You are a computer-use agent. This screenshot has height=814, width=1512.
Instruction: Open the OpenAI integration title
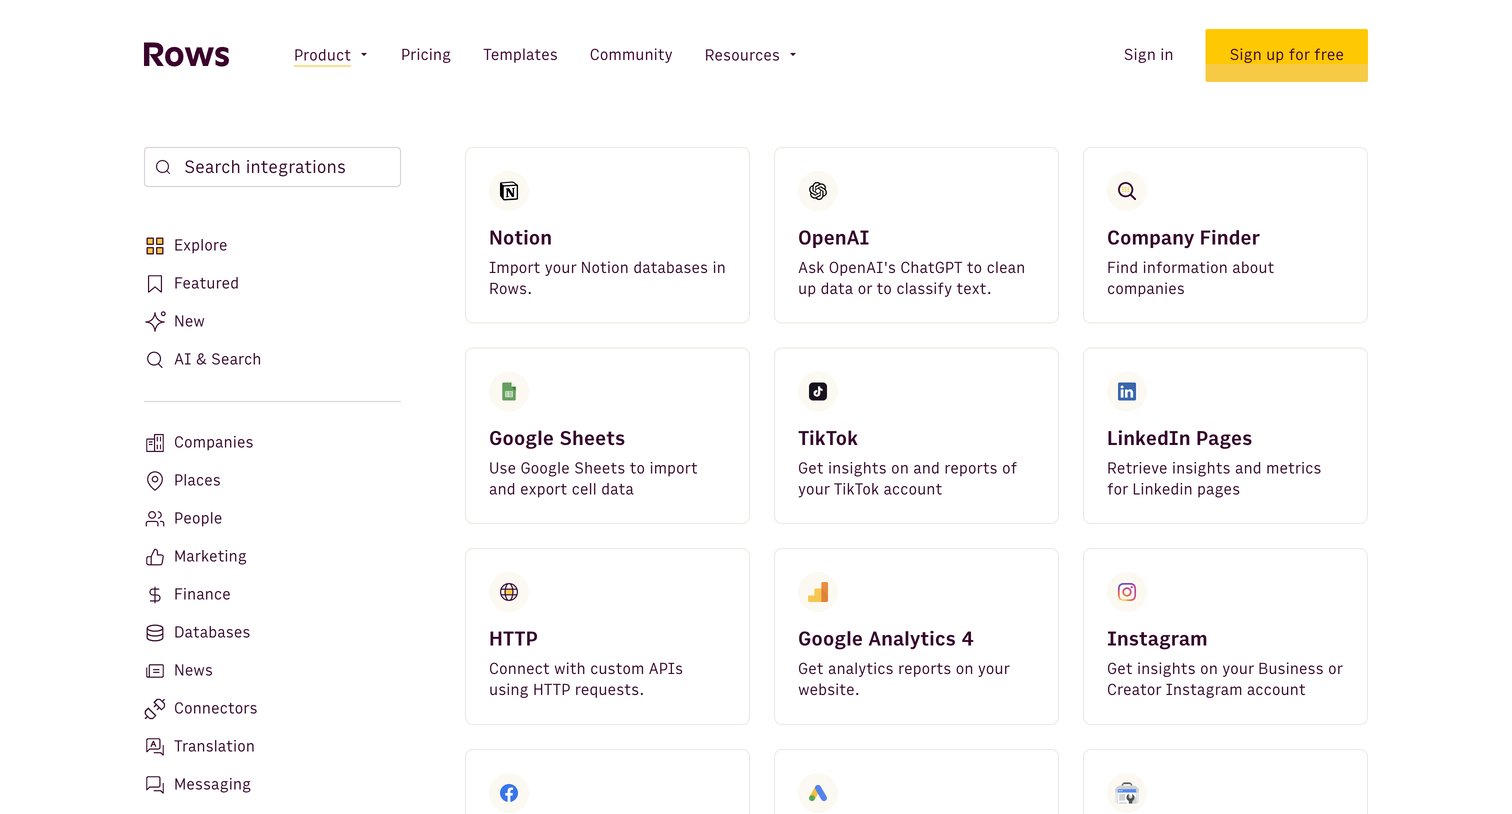pyautogui.click(x=833, y=238)
